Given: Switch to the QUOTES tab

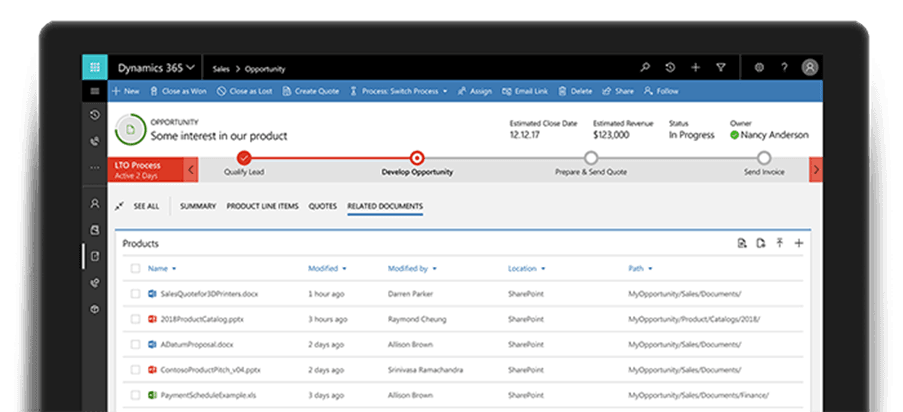Looking at the screenshot, I should click(322, 206).
